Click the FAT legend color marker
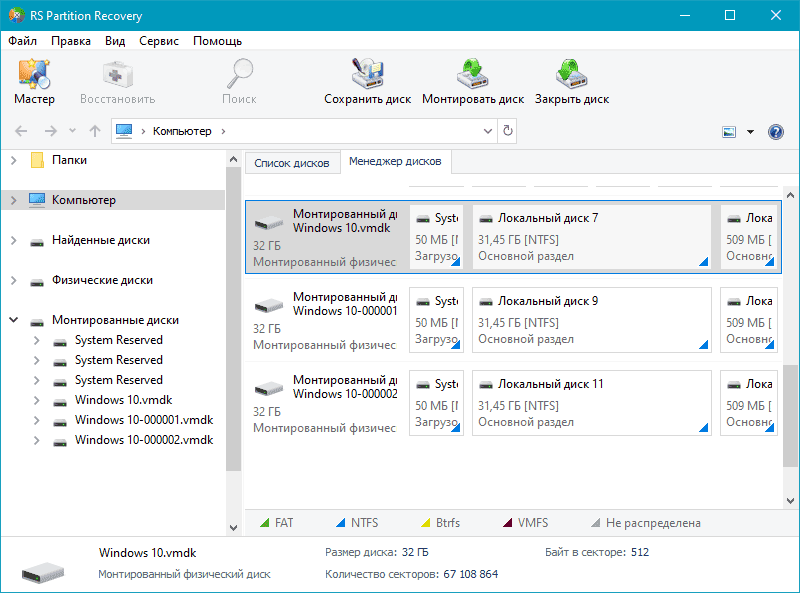This screenshot has height=593, width=800. coord(264,523)
